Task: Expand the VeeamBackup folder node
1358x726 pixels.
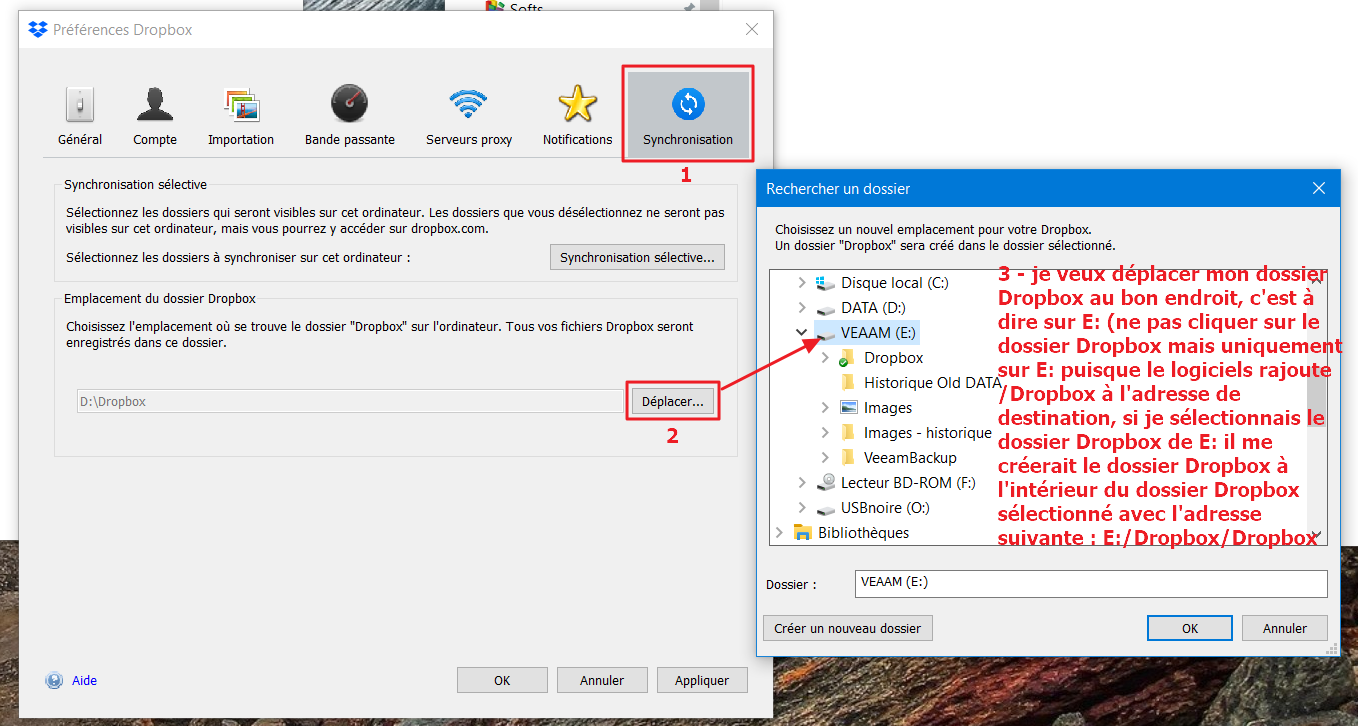Action: [x=824, y=457]
